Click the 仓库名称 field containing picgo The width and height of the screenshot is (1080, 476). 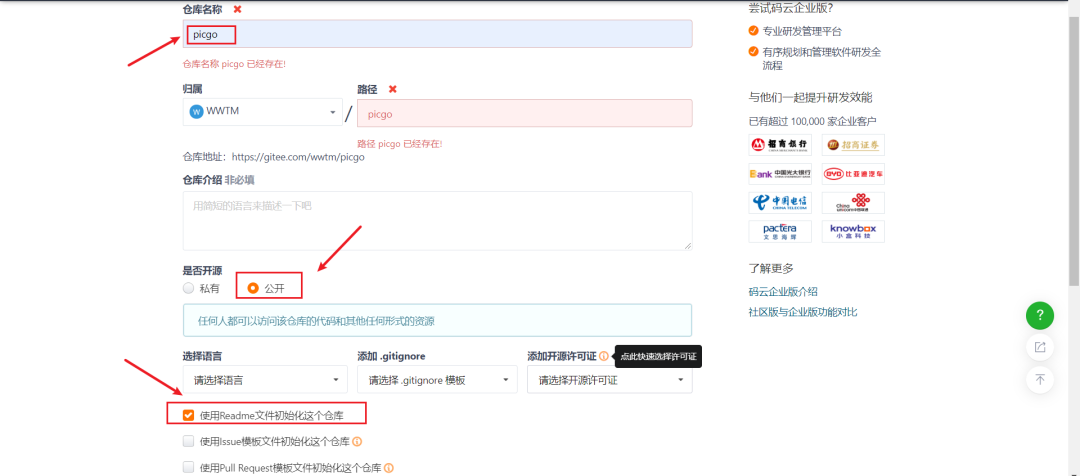[x=437, y=34]
